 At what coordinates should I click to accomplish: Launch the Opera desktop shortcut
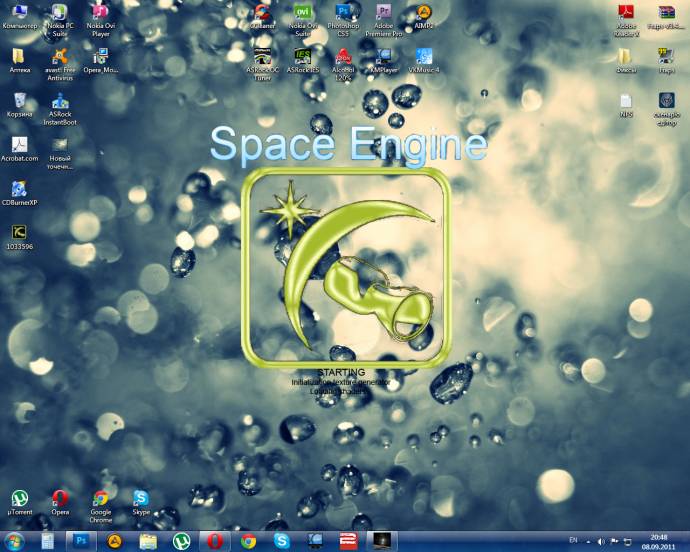pos(60,503)
